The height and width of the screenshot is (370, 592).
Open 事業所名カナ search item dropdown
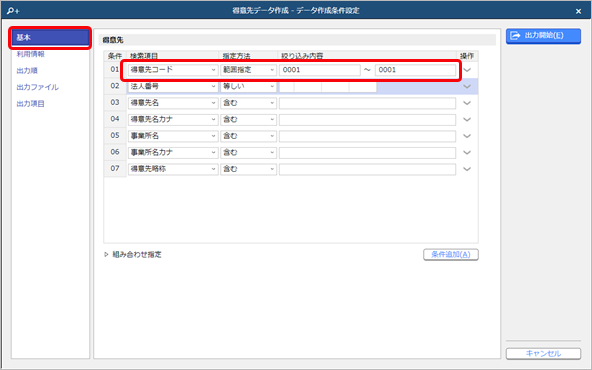pos(173,153)
